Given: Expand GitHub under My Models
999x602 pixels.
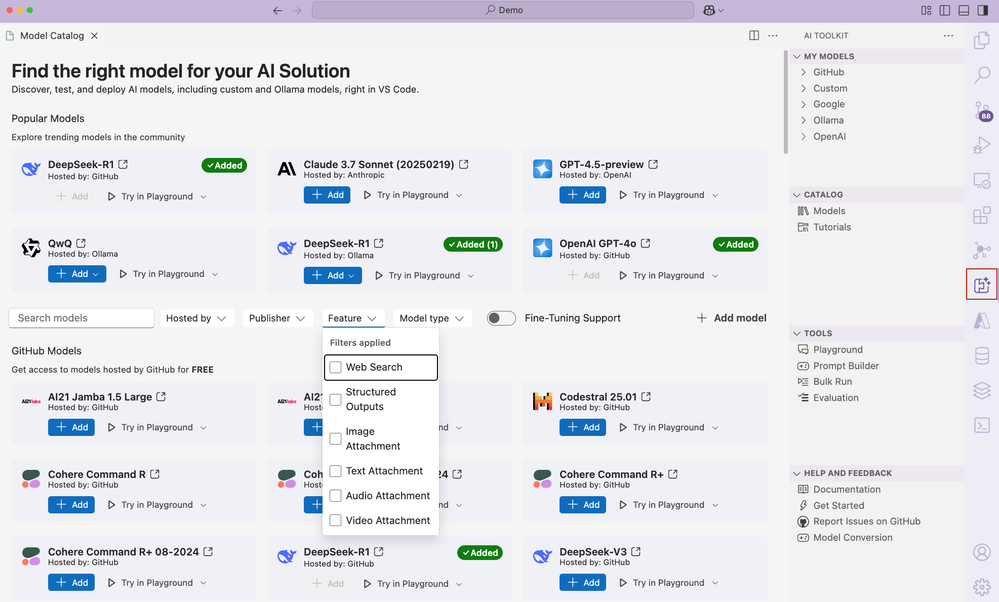Looking at the screenshot, I should pos(828,73).
